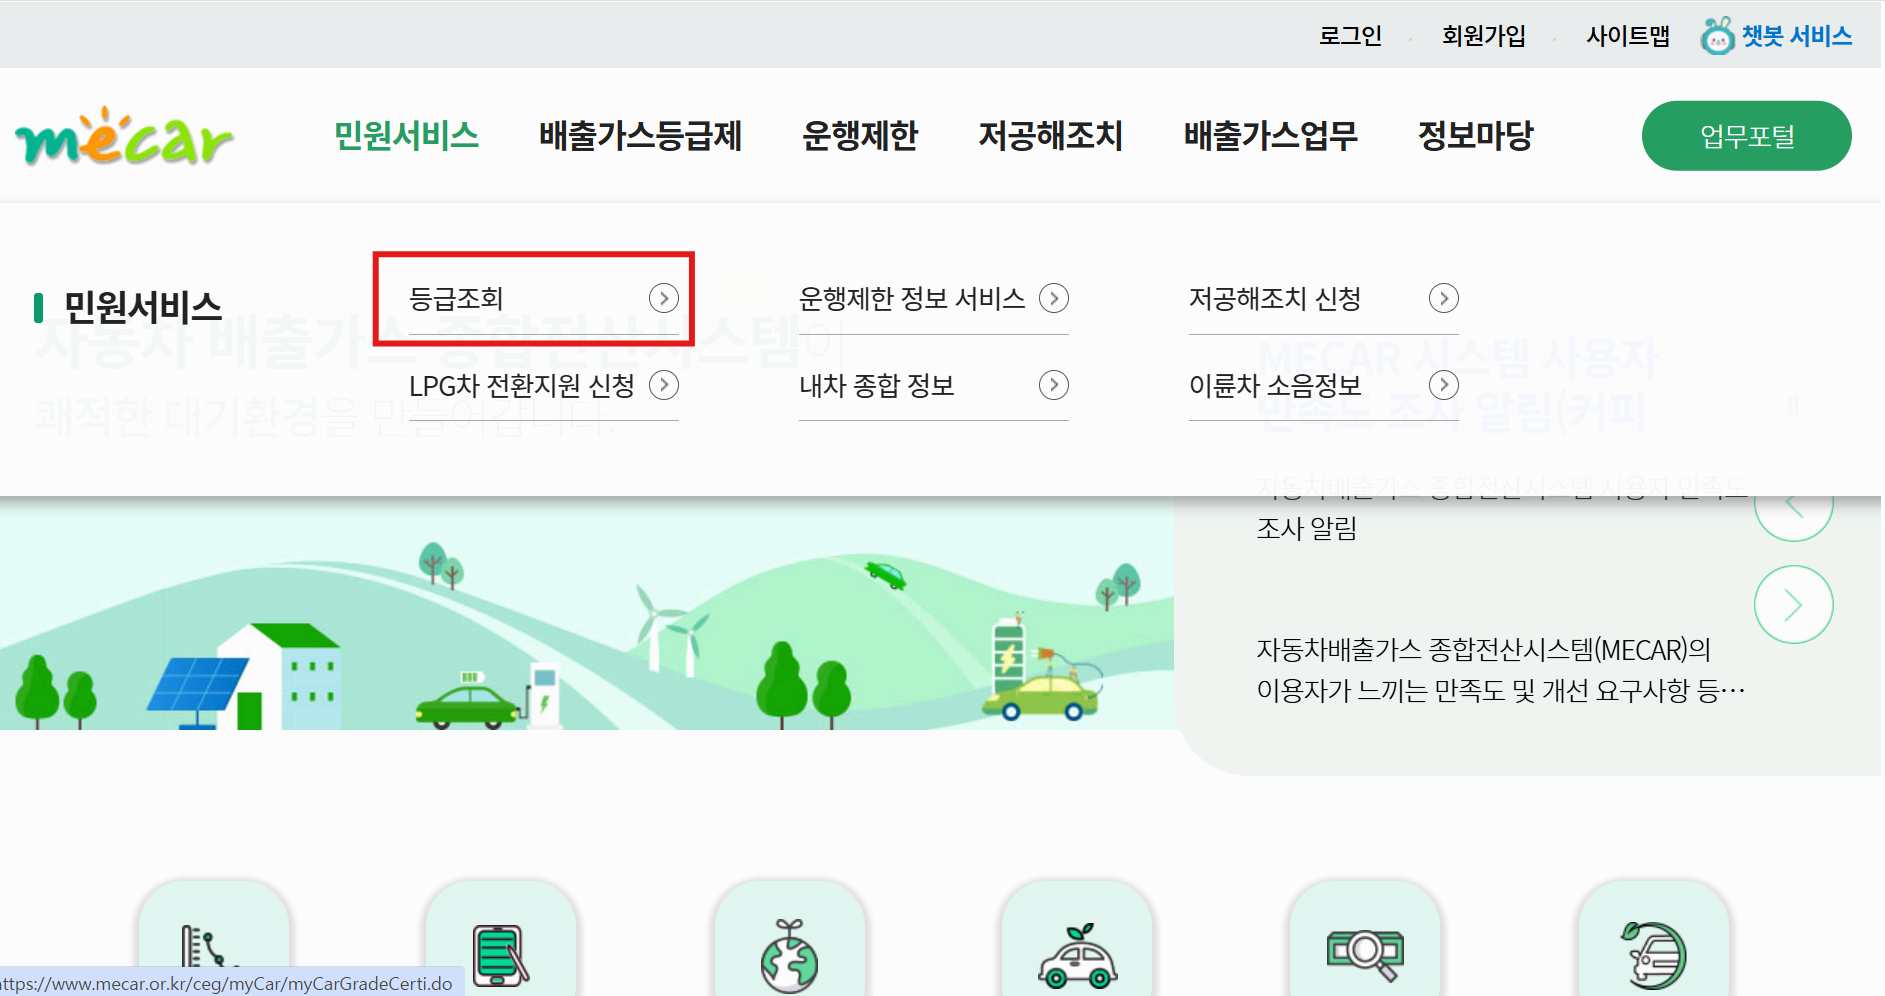Expand 저공해조치 신청 with its arrow

click(1443, 298)
